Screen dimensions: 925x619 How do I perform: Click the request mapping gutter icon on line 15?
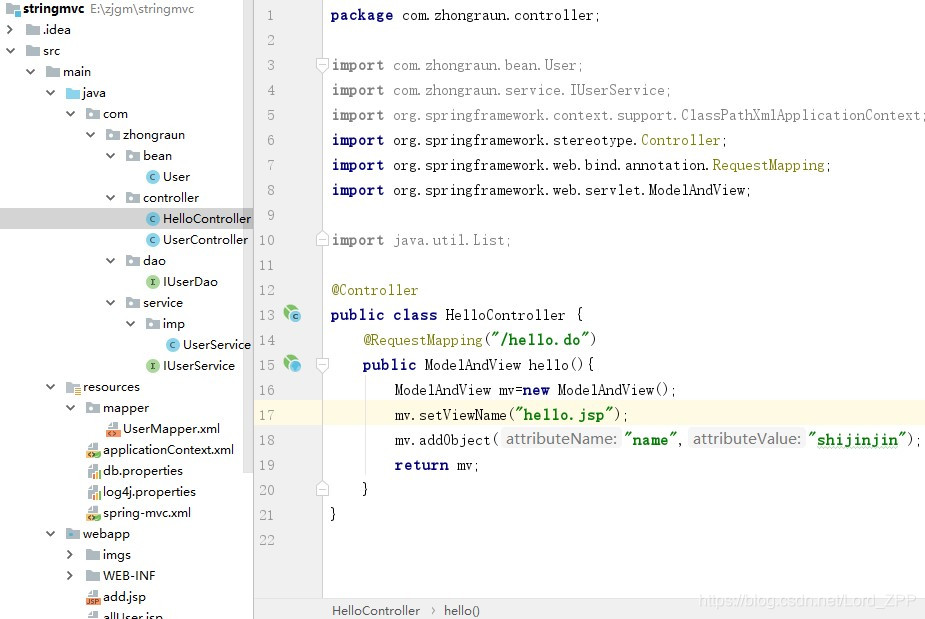click(x=292, y=363)
